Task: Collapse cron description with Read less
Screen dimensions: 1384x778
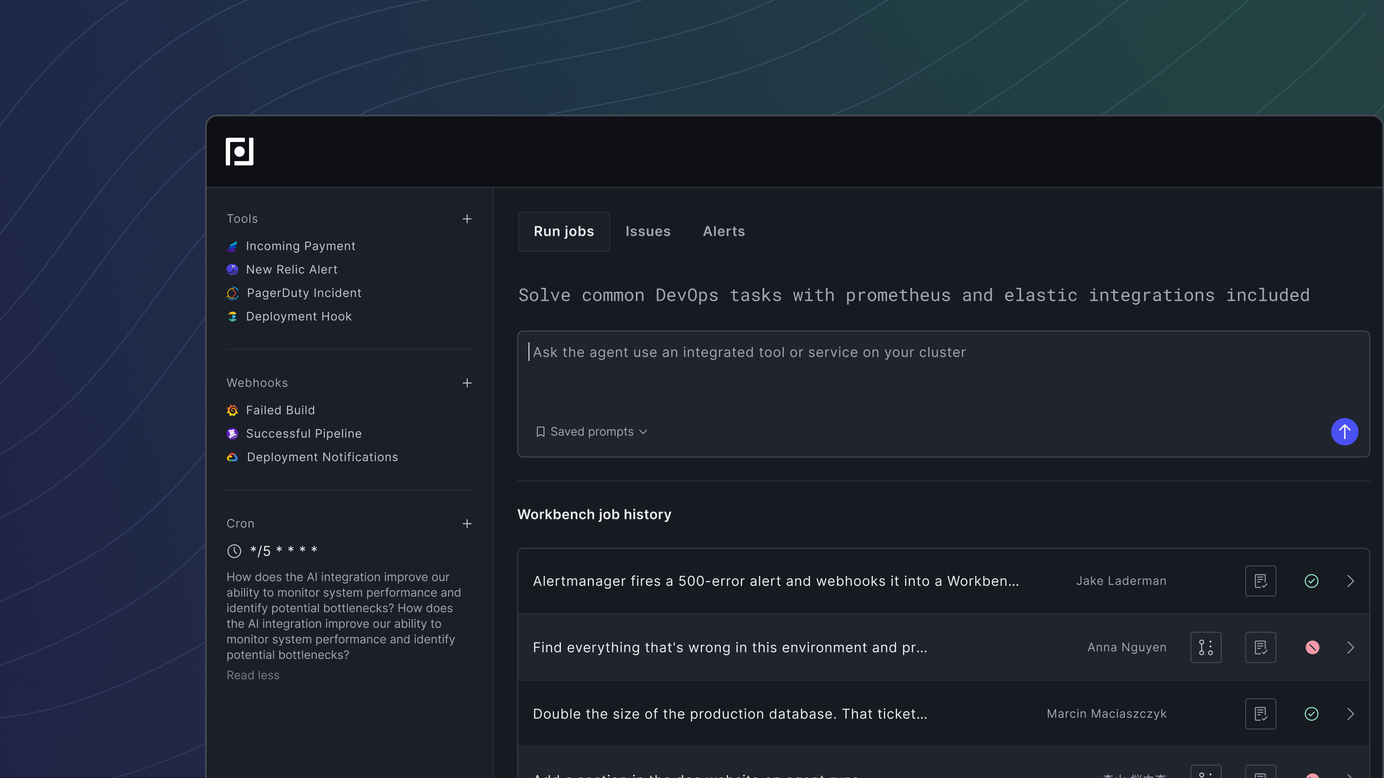Action: click(x=253, y=676)
